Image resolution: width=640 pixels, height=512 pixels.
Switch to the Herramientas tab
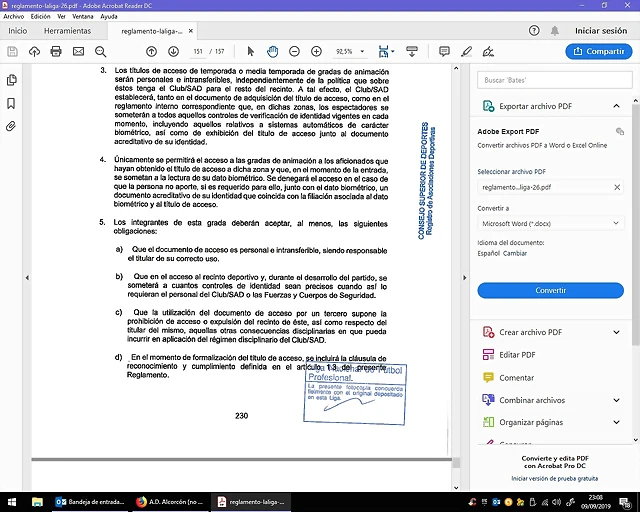67,31
